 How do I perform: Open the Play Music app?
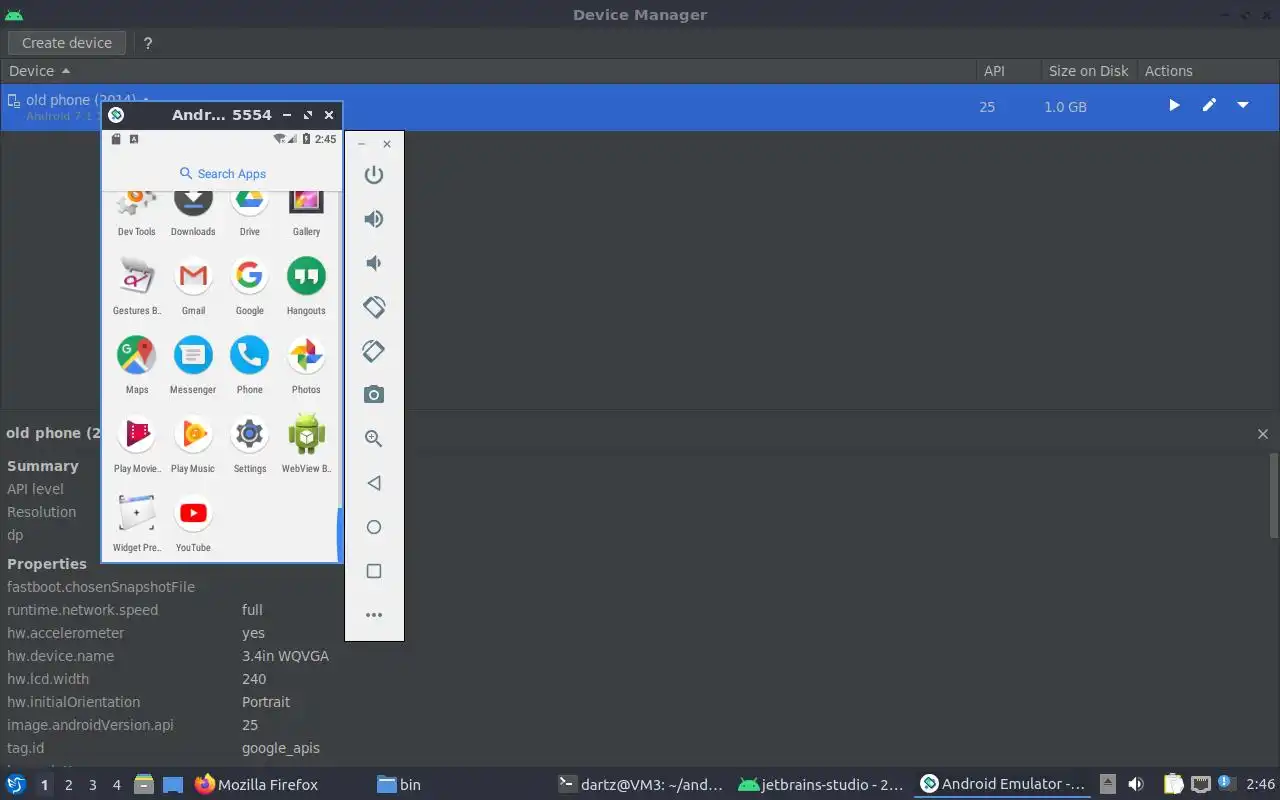[193, 443]
